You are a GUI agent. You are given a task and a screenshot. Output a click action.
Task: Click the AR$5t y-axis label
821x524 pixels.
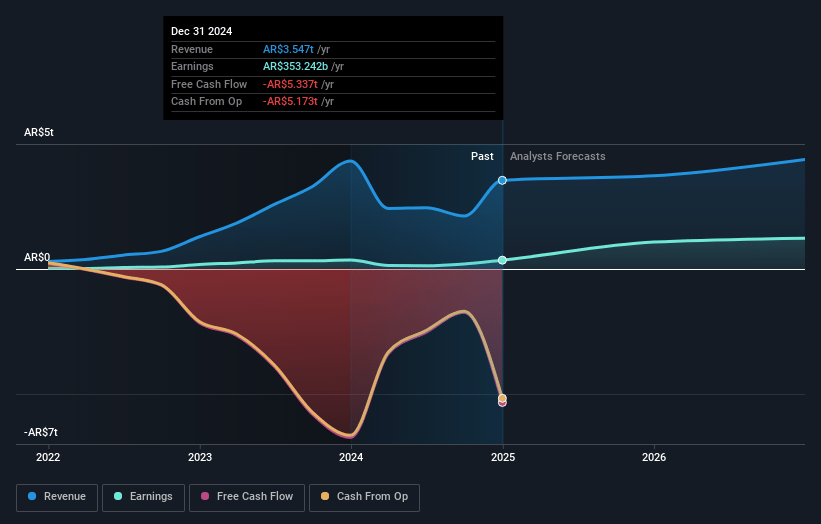pyautogui.click(x=39, y=132)
